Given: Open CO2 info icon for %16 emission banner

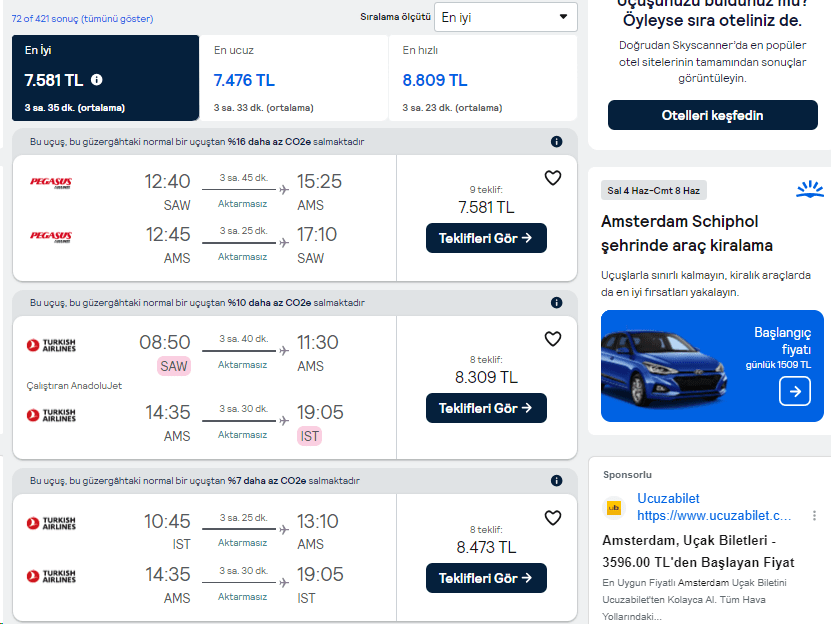Looking at the screenshot, I should [557, 142].
